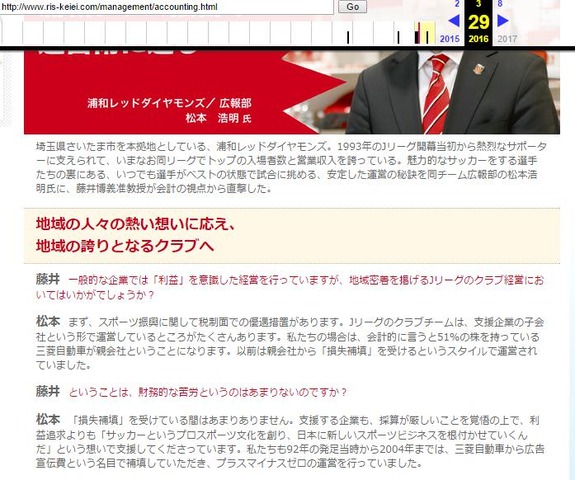Open previous month capture labeled 2
Screen dimensions: 575x480
457,4
